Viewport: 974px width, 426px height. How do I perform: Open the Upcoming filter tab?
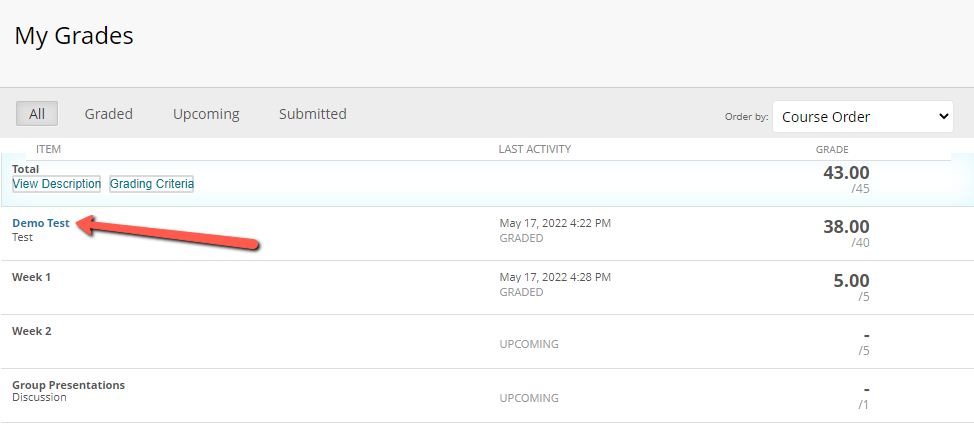(x=206, y=114)
